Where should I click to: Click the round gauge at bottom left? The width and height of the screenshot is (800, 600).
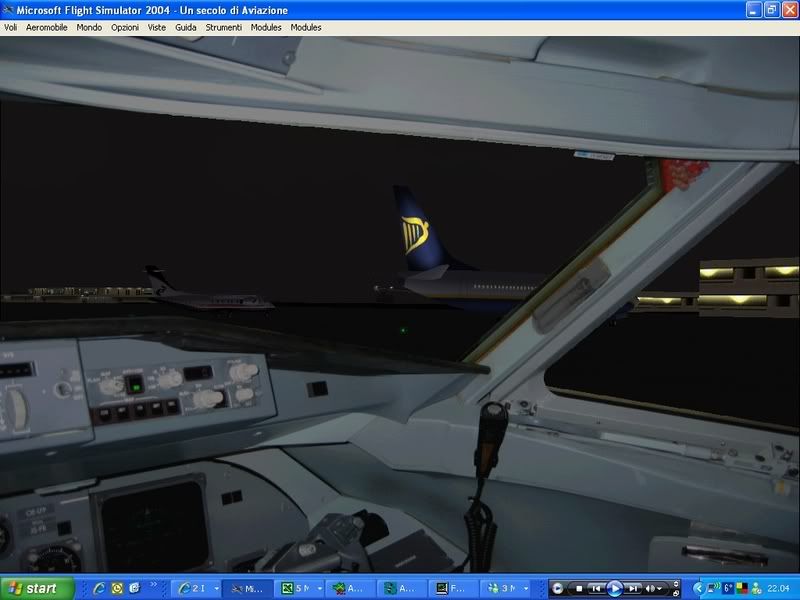[54, 558]
